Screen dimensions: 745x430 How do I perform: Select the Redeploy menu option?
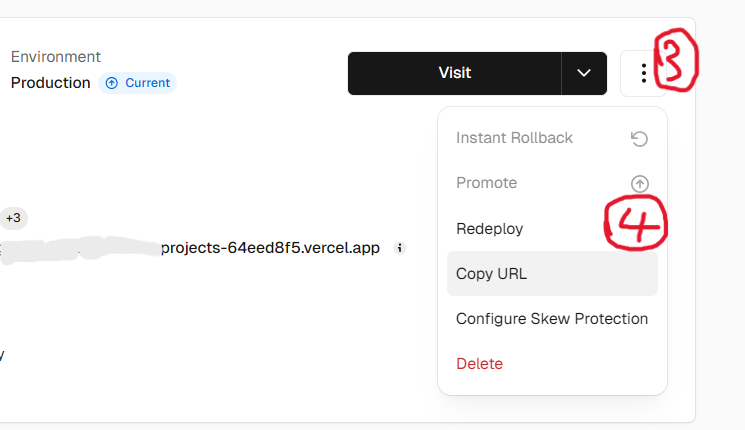coord(489,228)
